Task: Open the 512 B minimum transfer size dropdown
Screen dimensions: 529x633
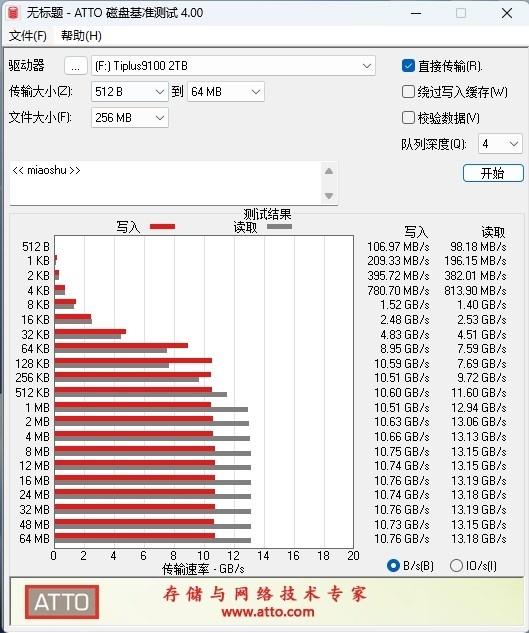Action: point(130,92)
